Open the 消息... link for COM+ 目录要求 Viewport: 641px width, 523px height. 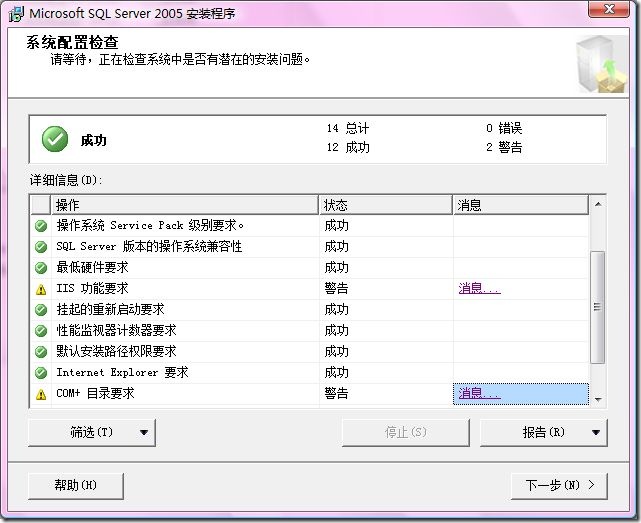point(480,393)
